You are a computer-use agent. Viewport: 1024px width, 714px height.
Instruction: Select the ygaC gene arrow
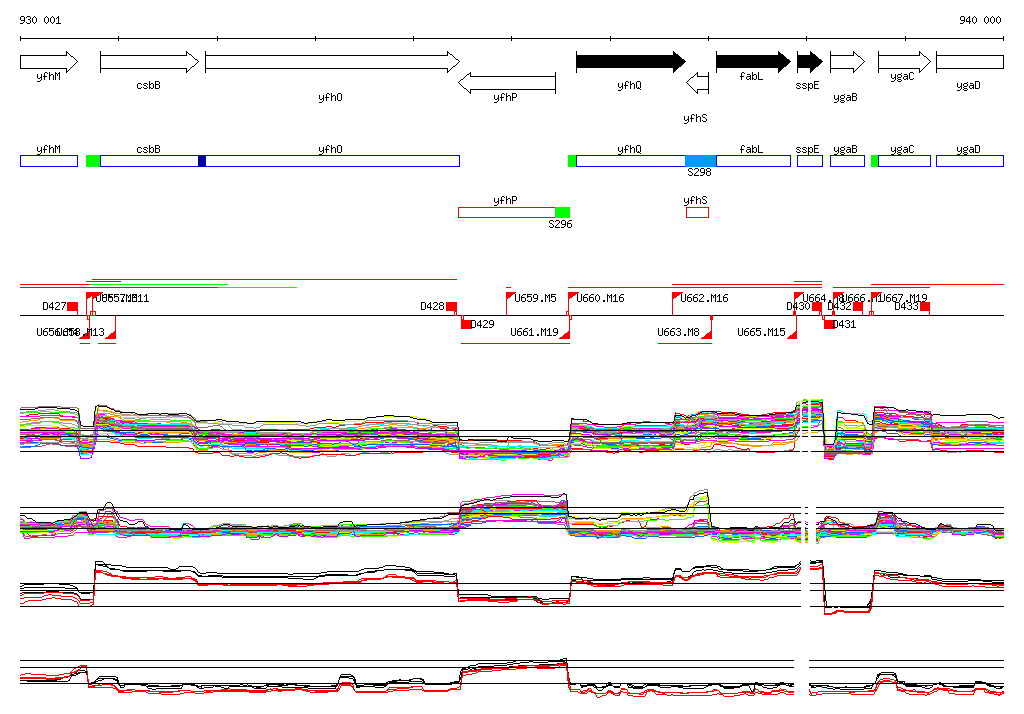tap(904, 62)
